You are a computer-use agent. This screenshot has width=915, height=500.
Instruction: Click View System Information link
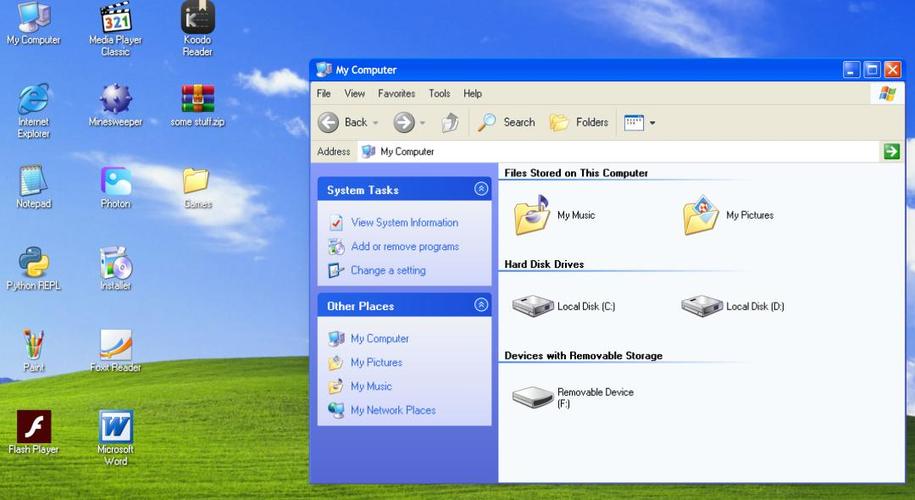[x=404, y=223]
